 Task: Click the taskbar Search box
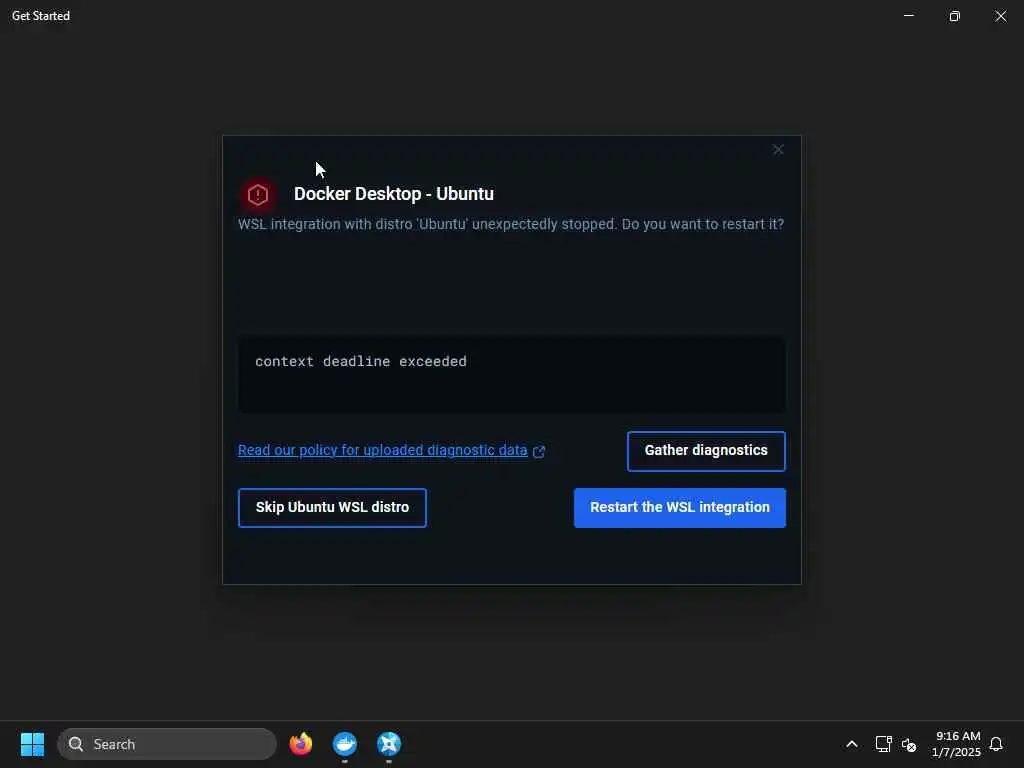tap(167, 744)
